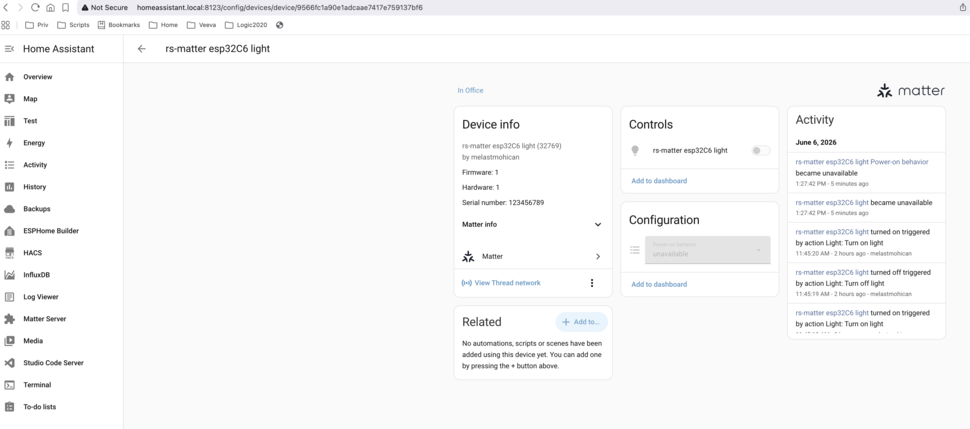Collapse the Home Assistant sidebar menu
This screenshot has height=429, width=970.
tap(9, 49)
